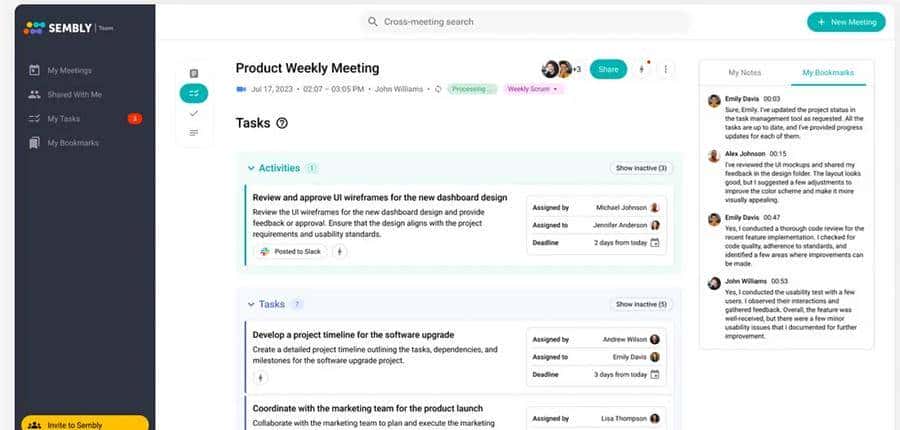Viewport: 900px width, 430px height.
Task: Select the checkmark view icon
Action: click(x=194, y=113)
